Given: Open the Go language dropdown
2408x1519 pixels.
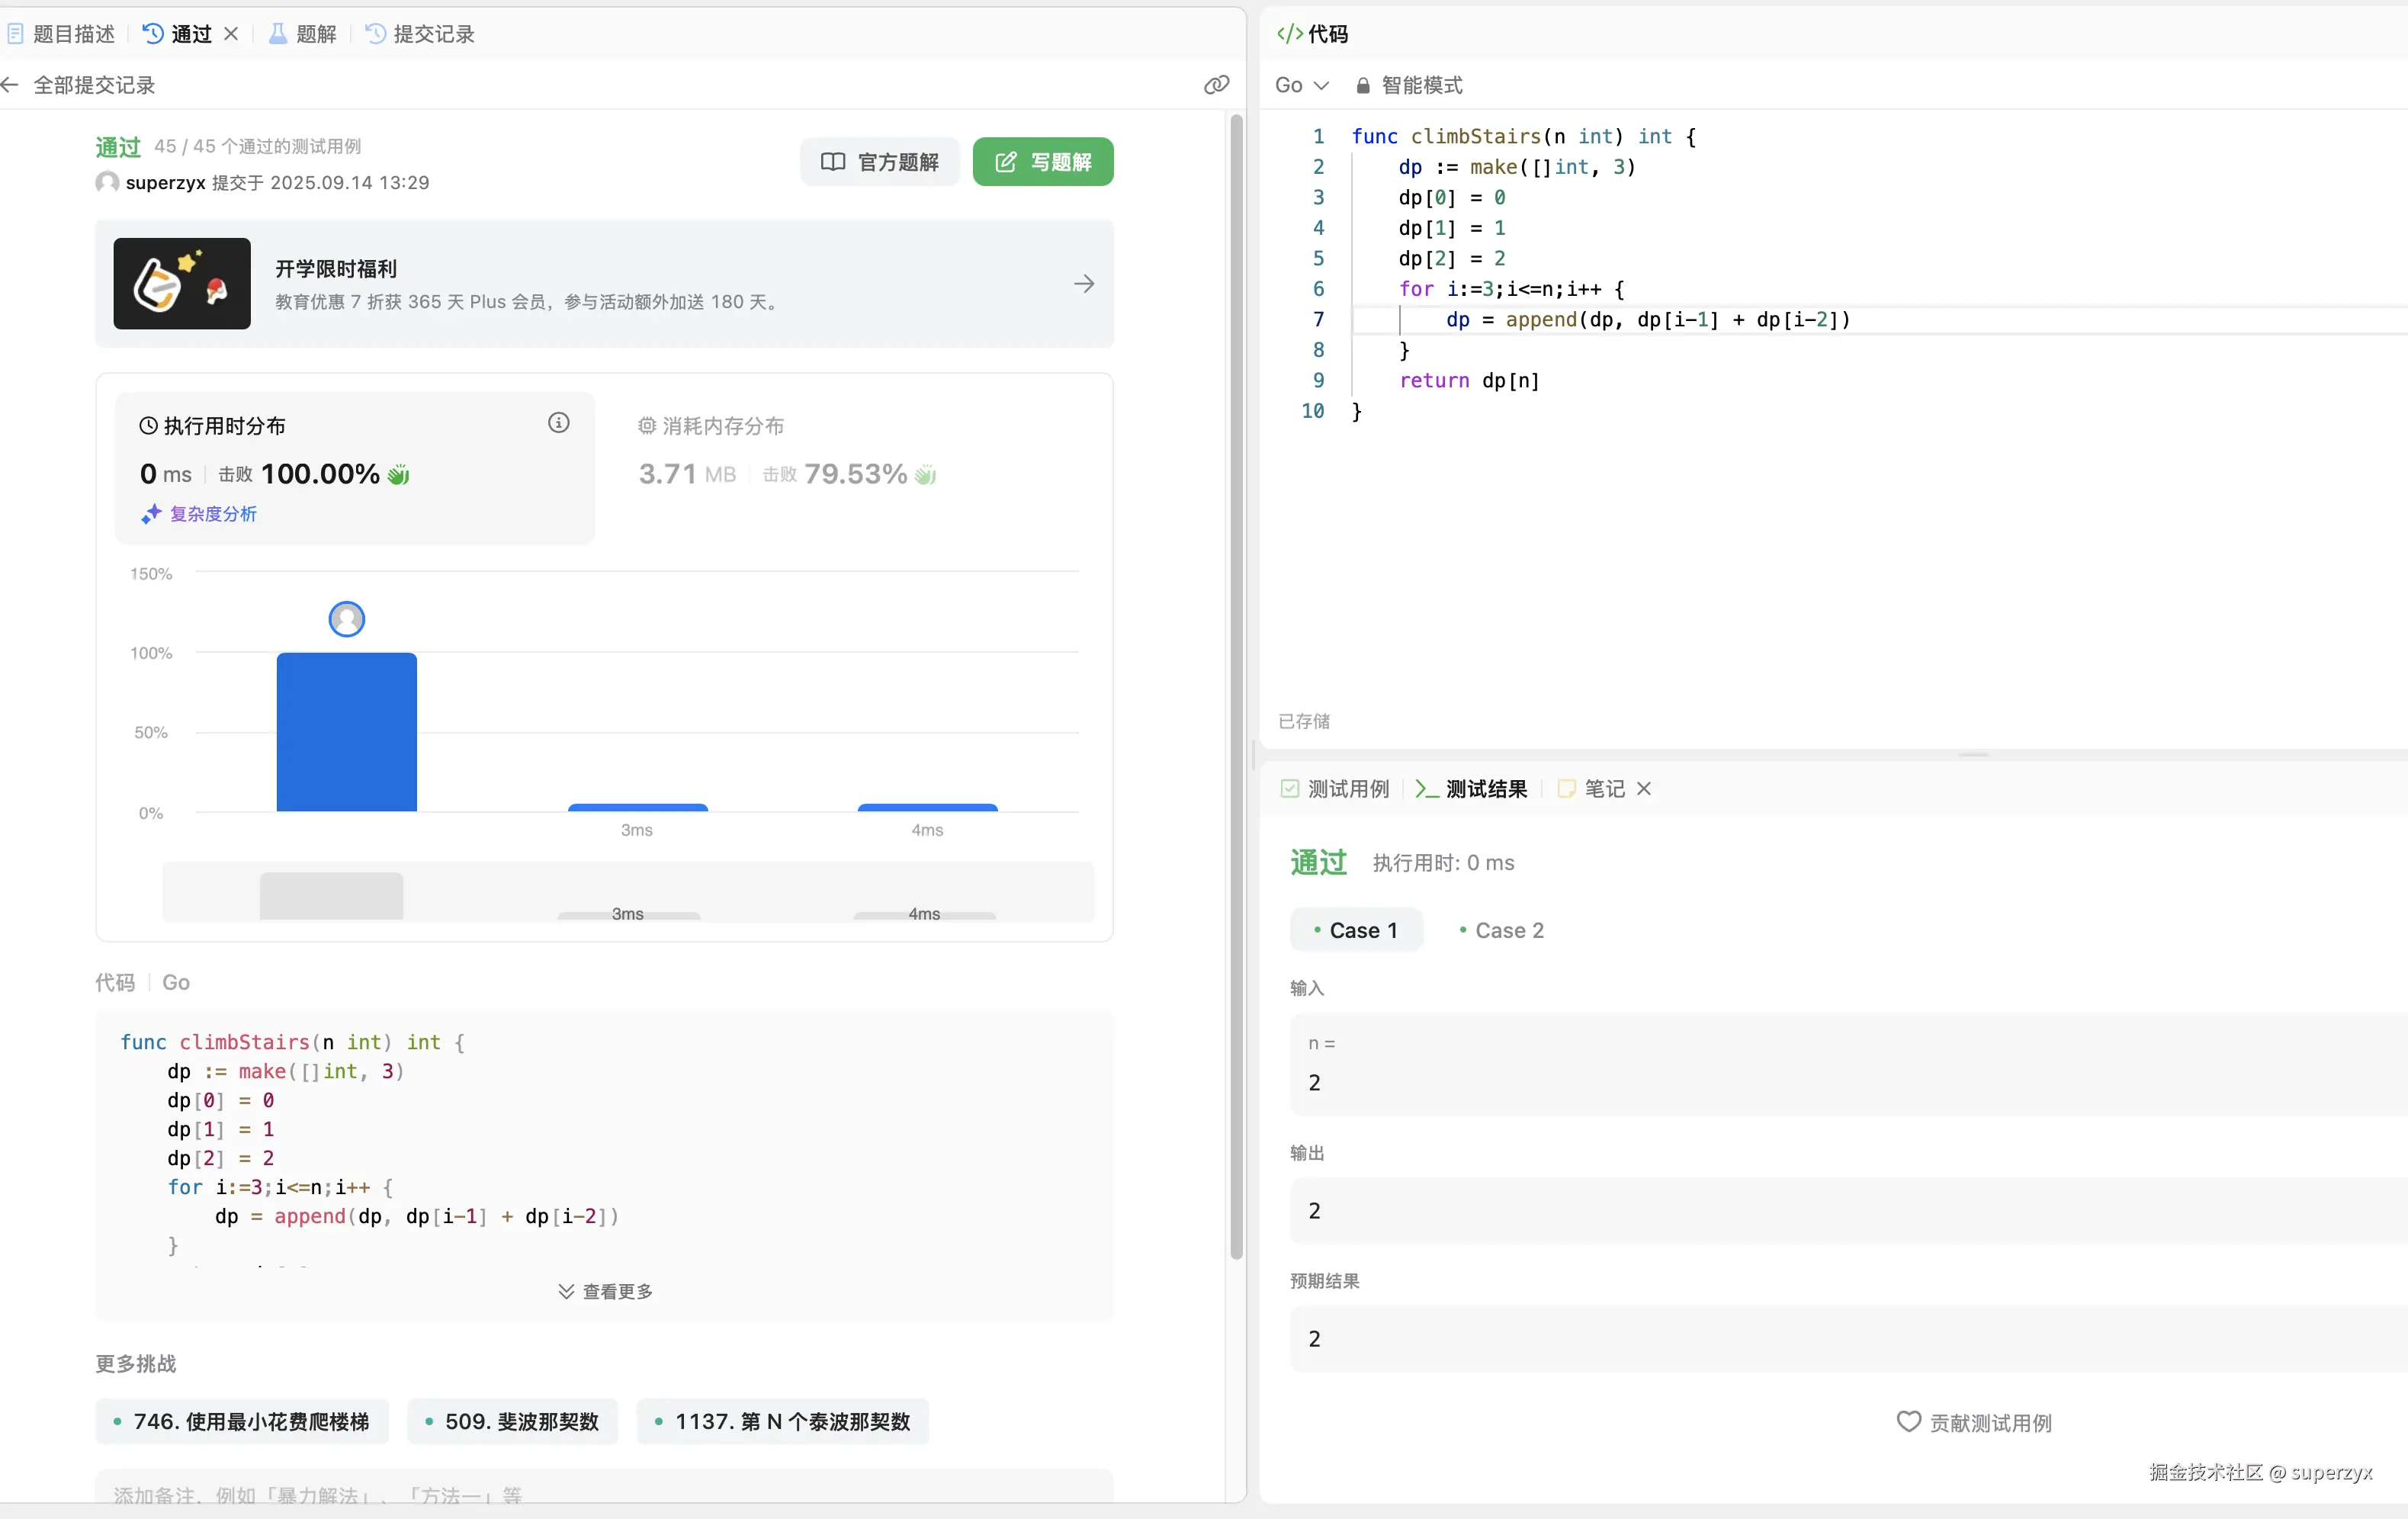Looking at the screenshot, I should point(1301,85).
